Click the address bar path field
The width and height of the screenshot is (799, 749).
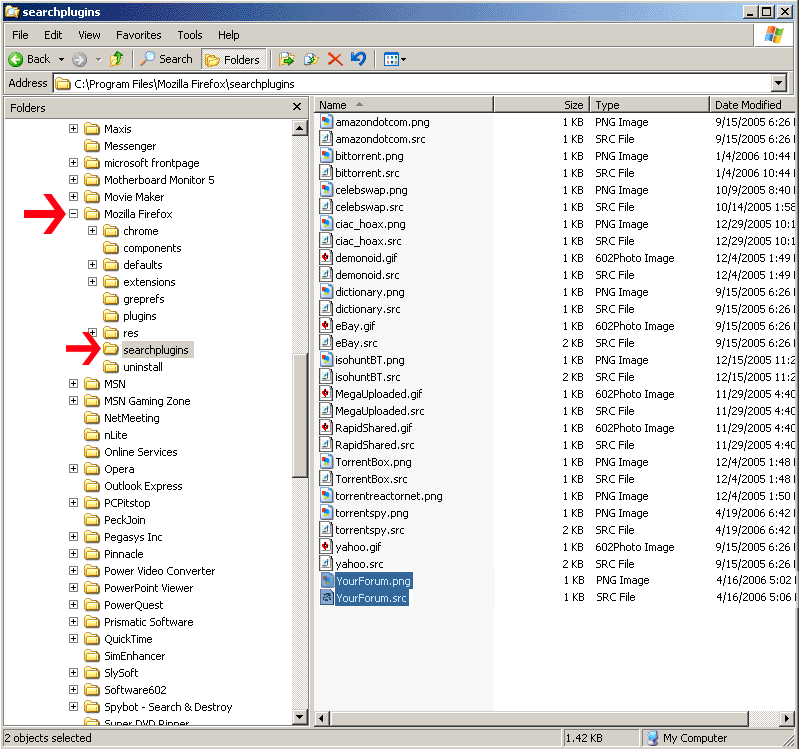pos(413,84)
